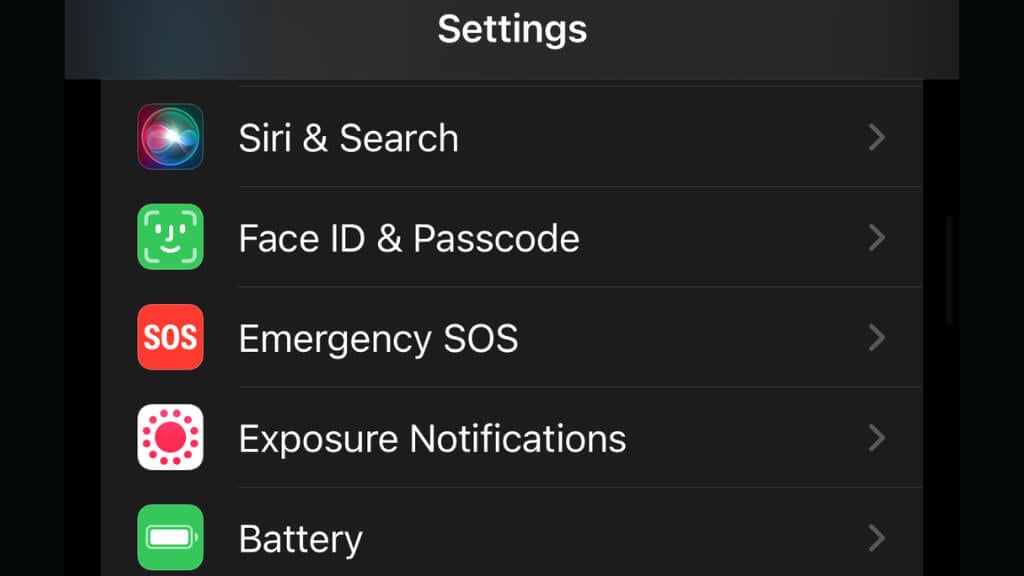Tap the Settings title in header

pos(512,29)
